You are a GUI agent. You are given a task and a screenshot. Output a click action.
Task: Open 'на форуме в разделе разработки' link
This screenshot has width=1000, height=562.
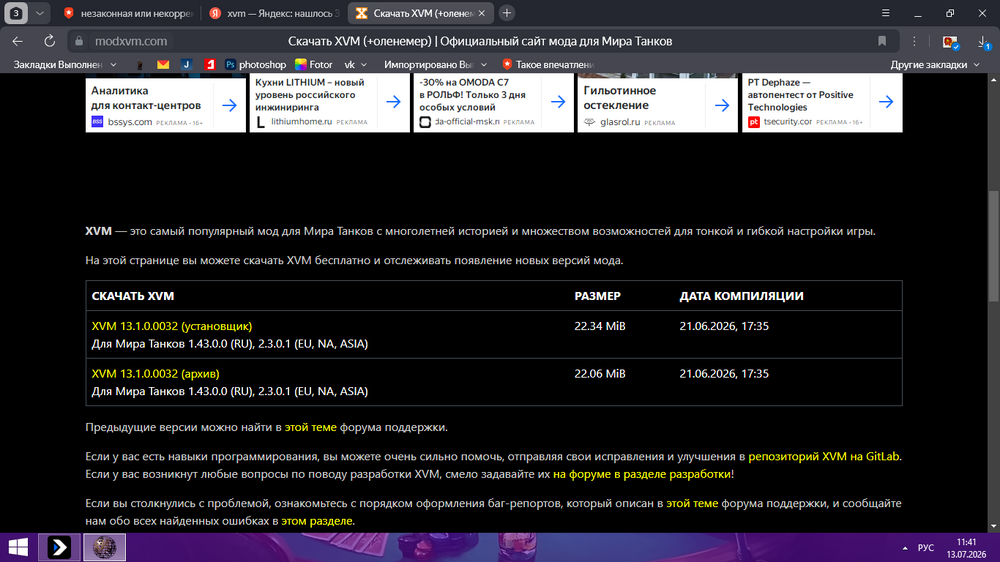coord(642,475)
